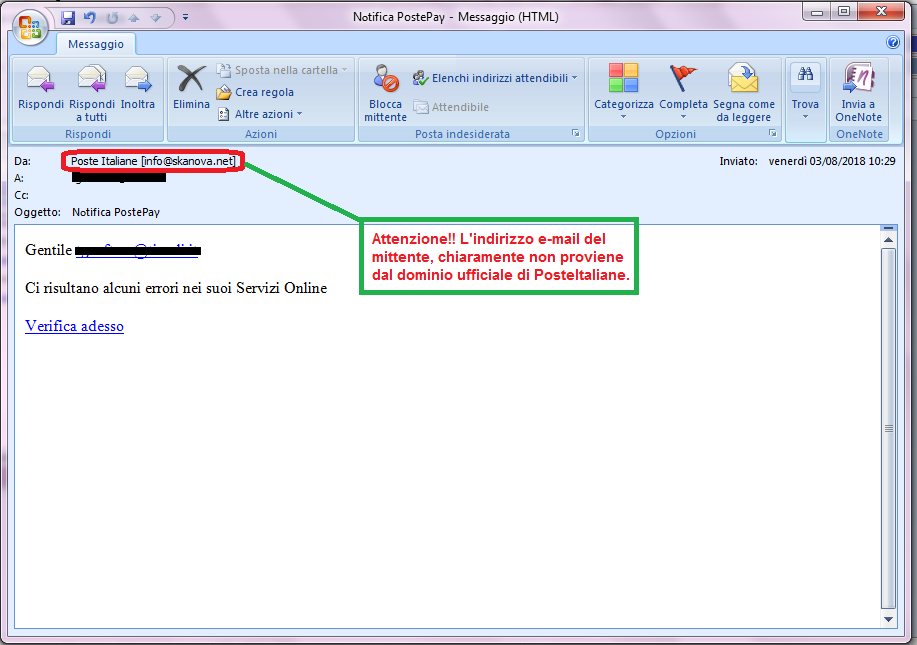Go to previous item with up arrow
Viewport: 917px width, 645px height.
(134, 18)
